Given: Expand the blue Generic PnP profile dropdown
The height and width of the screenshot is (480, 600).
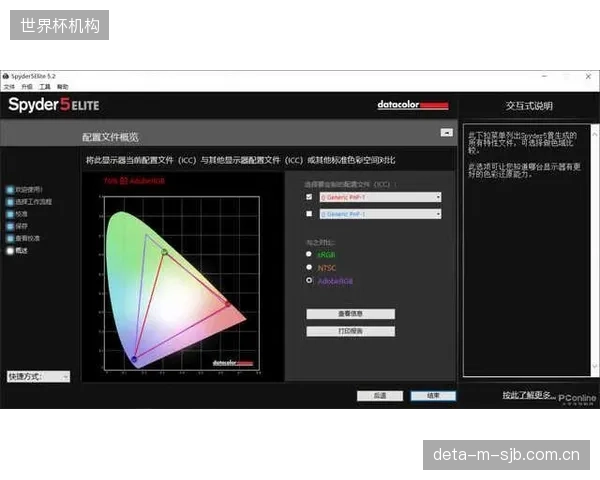Looking at the screenshot, I should tap(380, 214).
